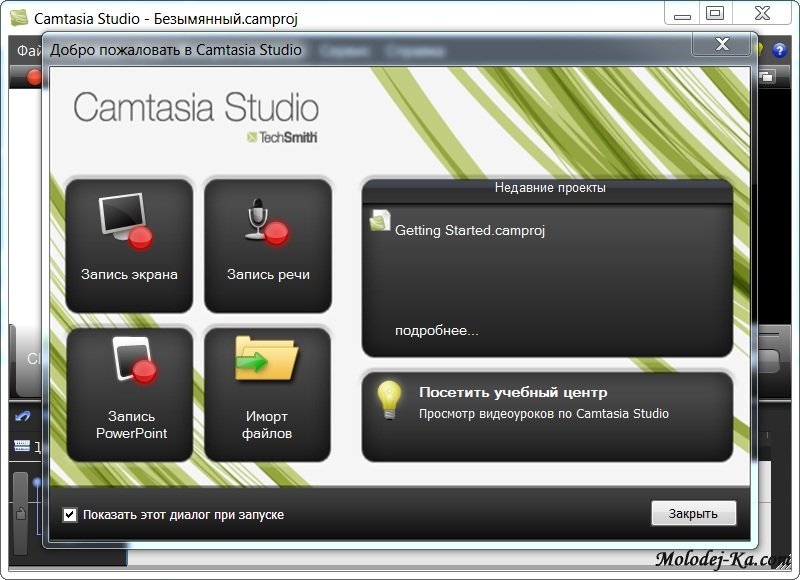Click the overlapping windows icon in main window
Screen dimensions: 800x580
[x=766, y=77]
